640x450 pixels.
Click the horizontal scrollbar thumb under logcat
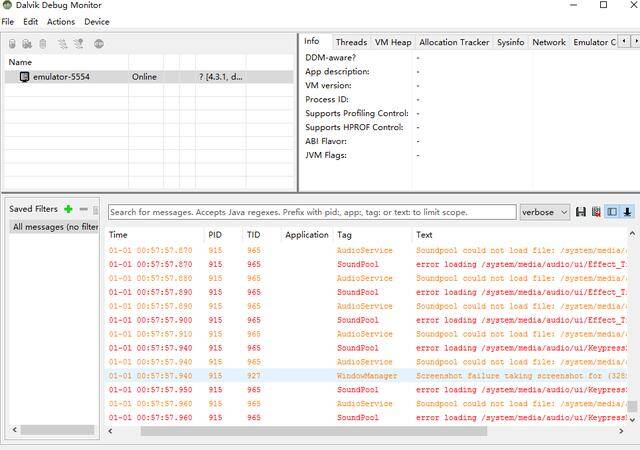tap(314, 431)
